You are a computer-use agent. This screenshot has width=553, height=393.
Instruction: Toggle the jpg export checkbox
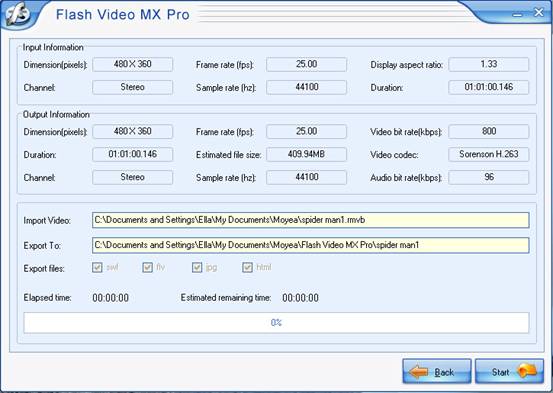pos(197,267)
